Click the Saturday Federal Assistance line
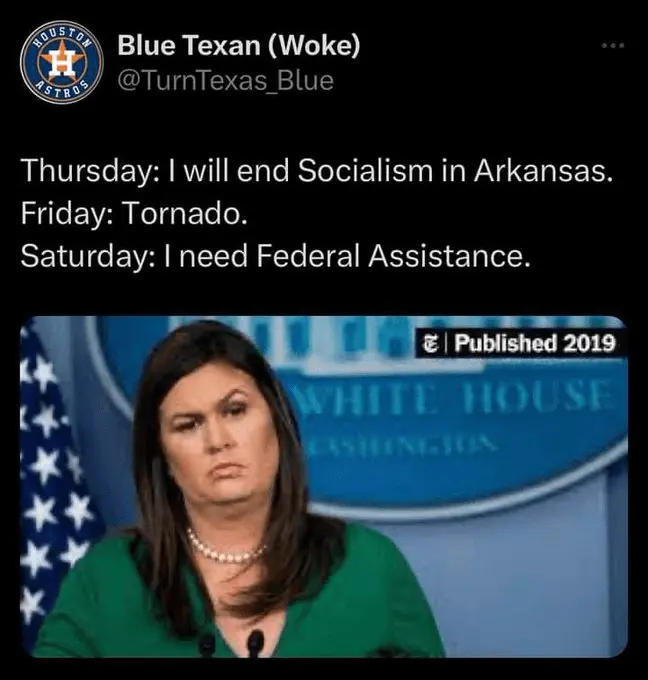Viewport: 648px width, 680px height. point(275,255)
